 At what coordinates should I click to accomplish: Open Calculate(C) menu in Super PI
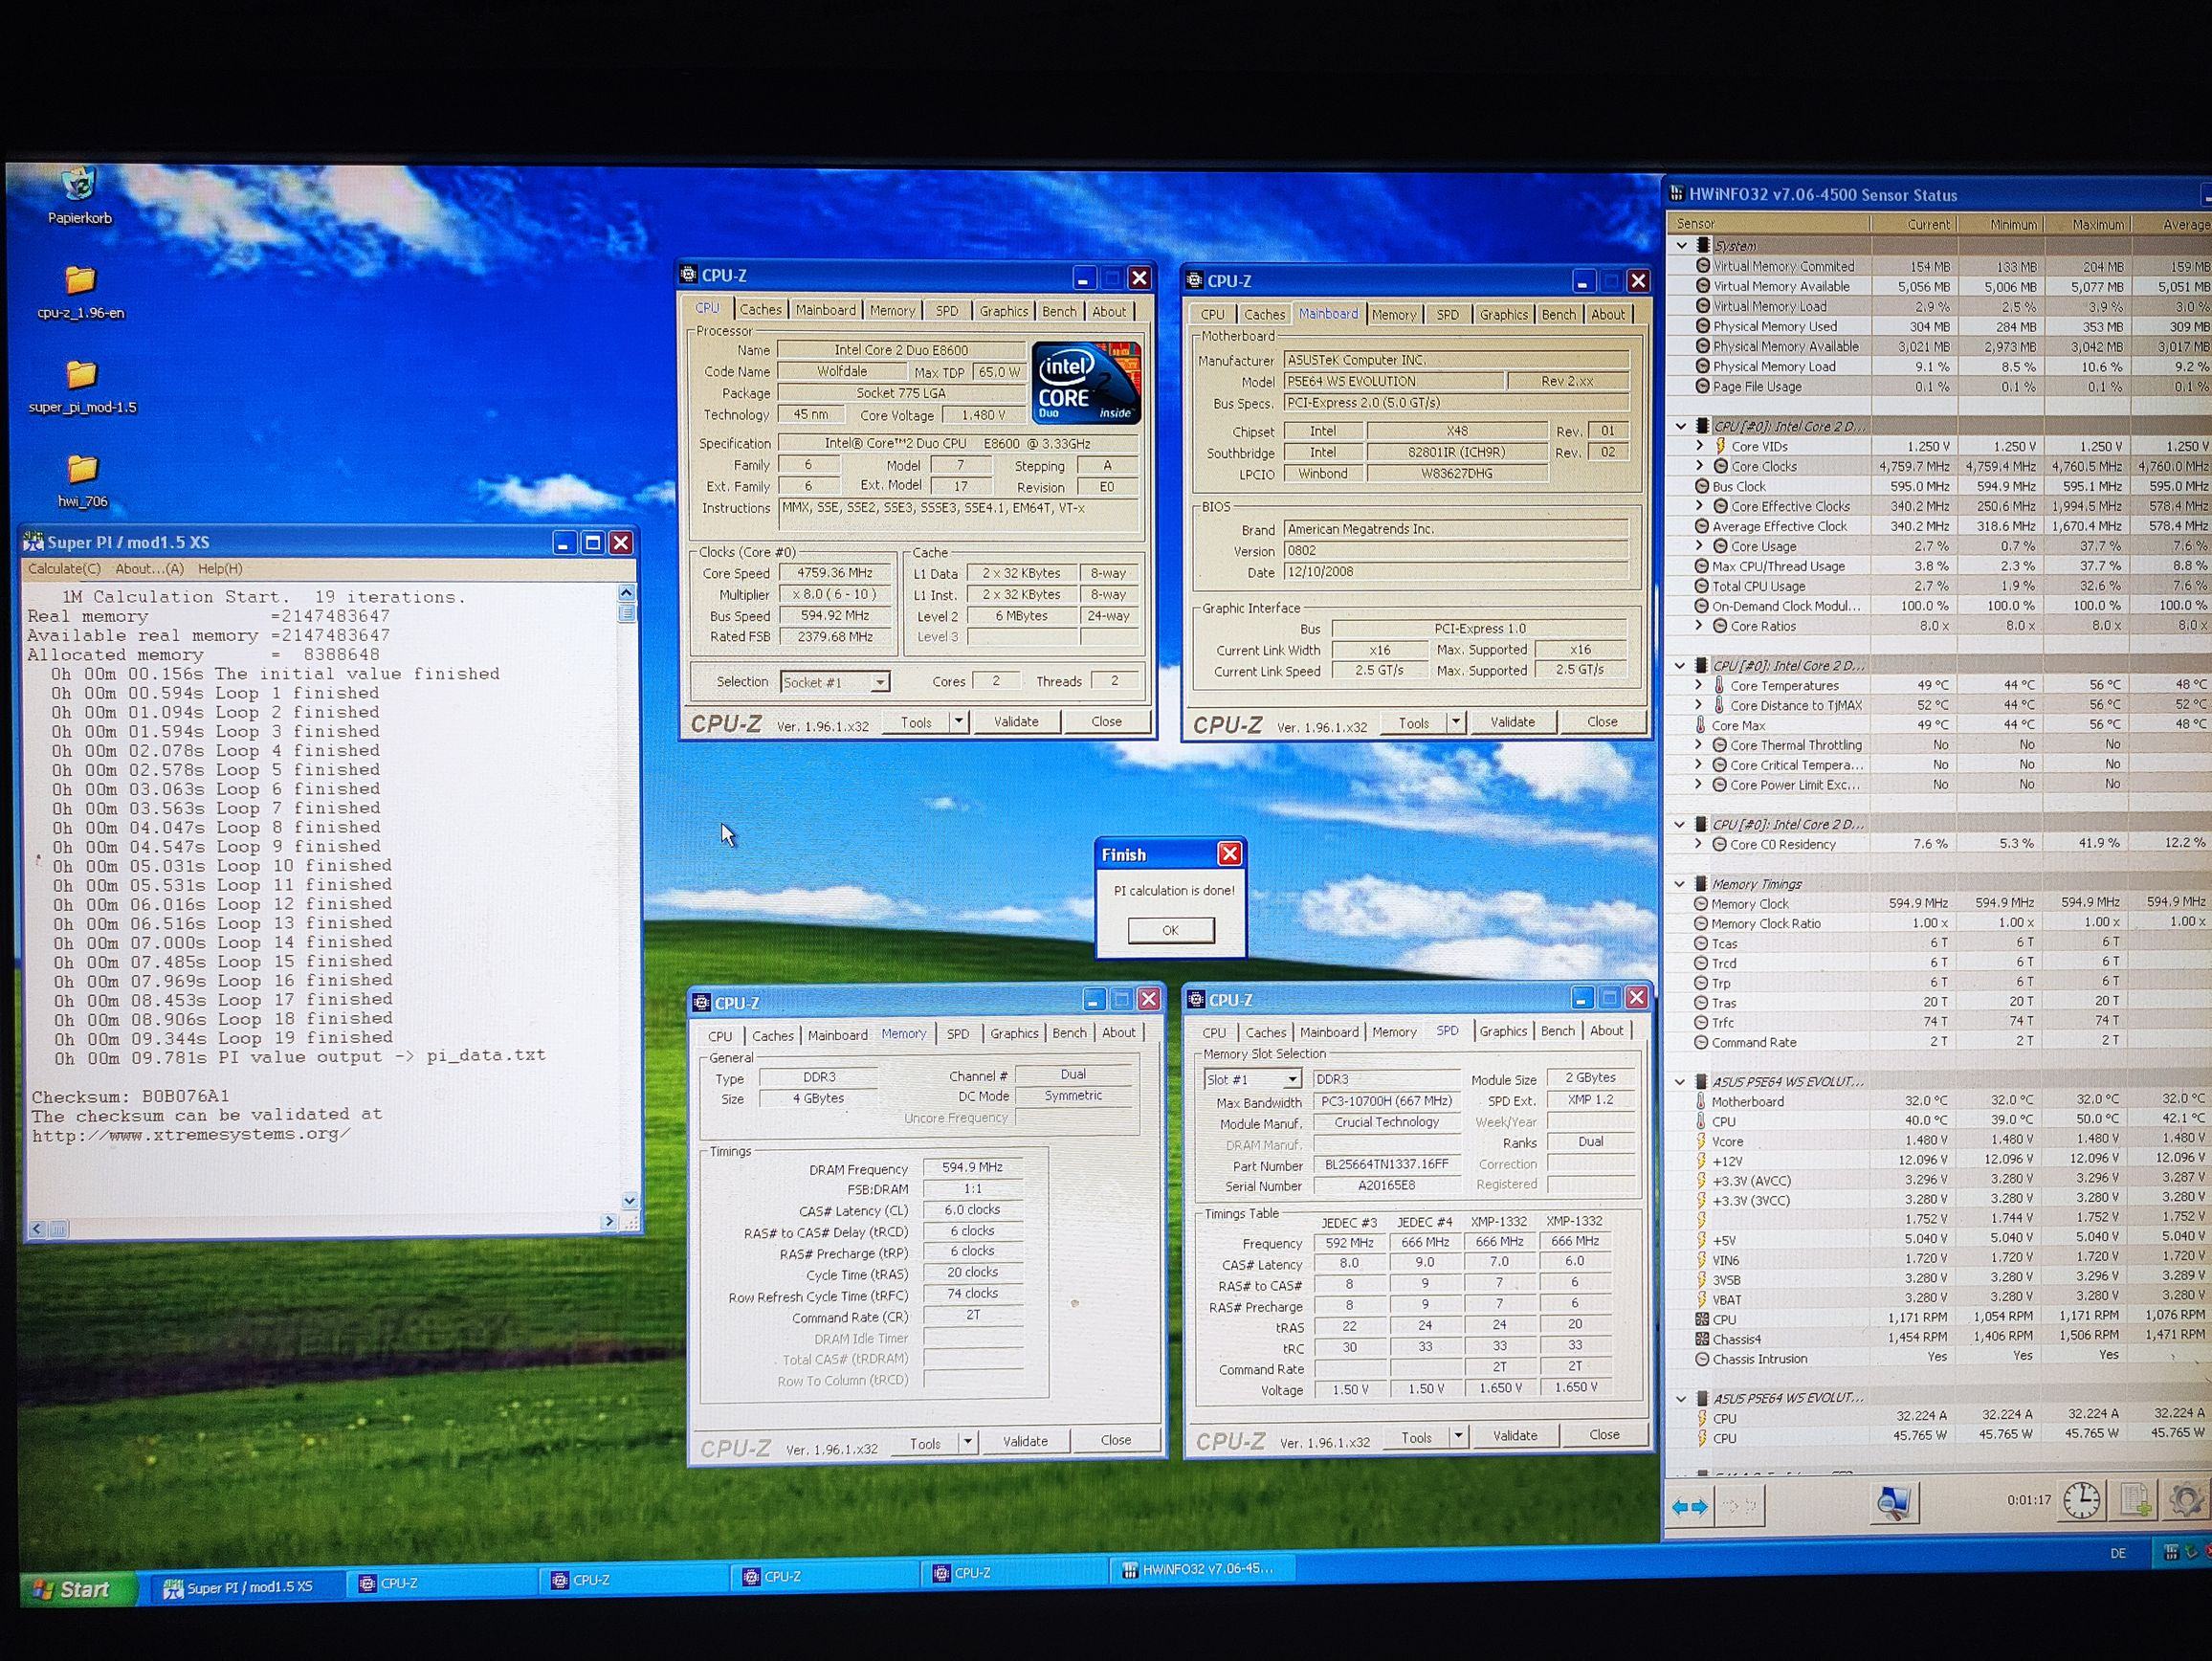[64, 569]
